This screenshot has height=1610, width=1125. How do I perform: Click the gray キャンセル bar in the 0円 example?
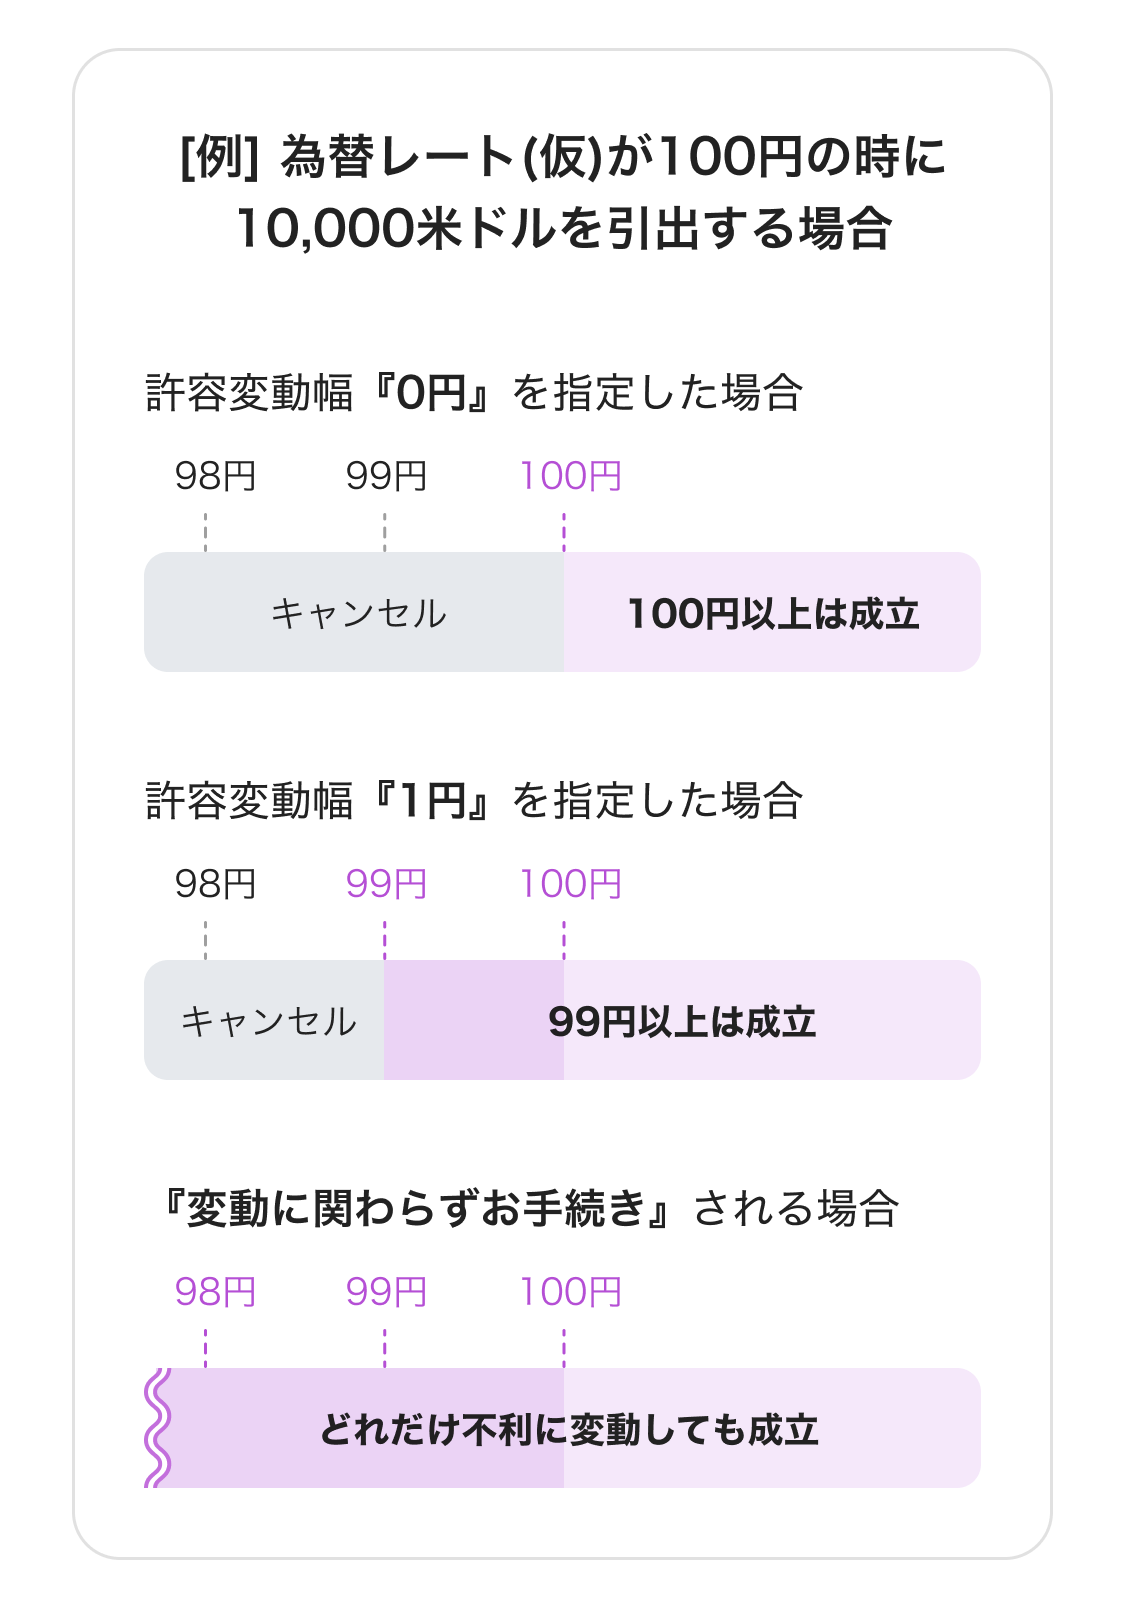tap(354, 612)
